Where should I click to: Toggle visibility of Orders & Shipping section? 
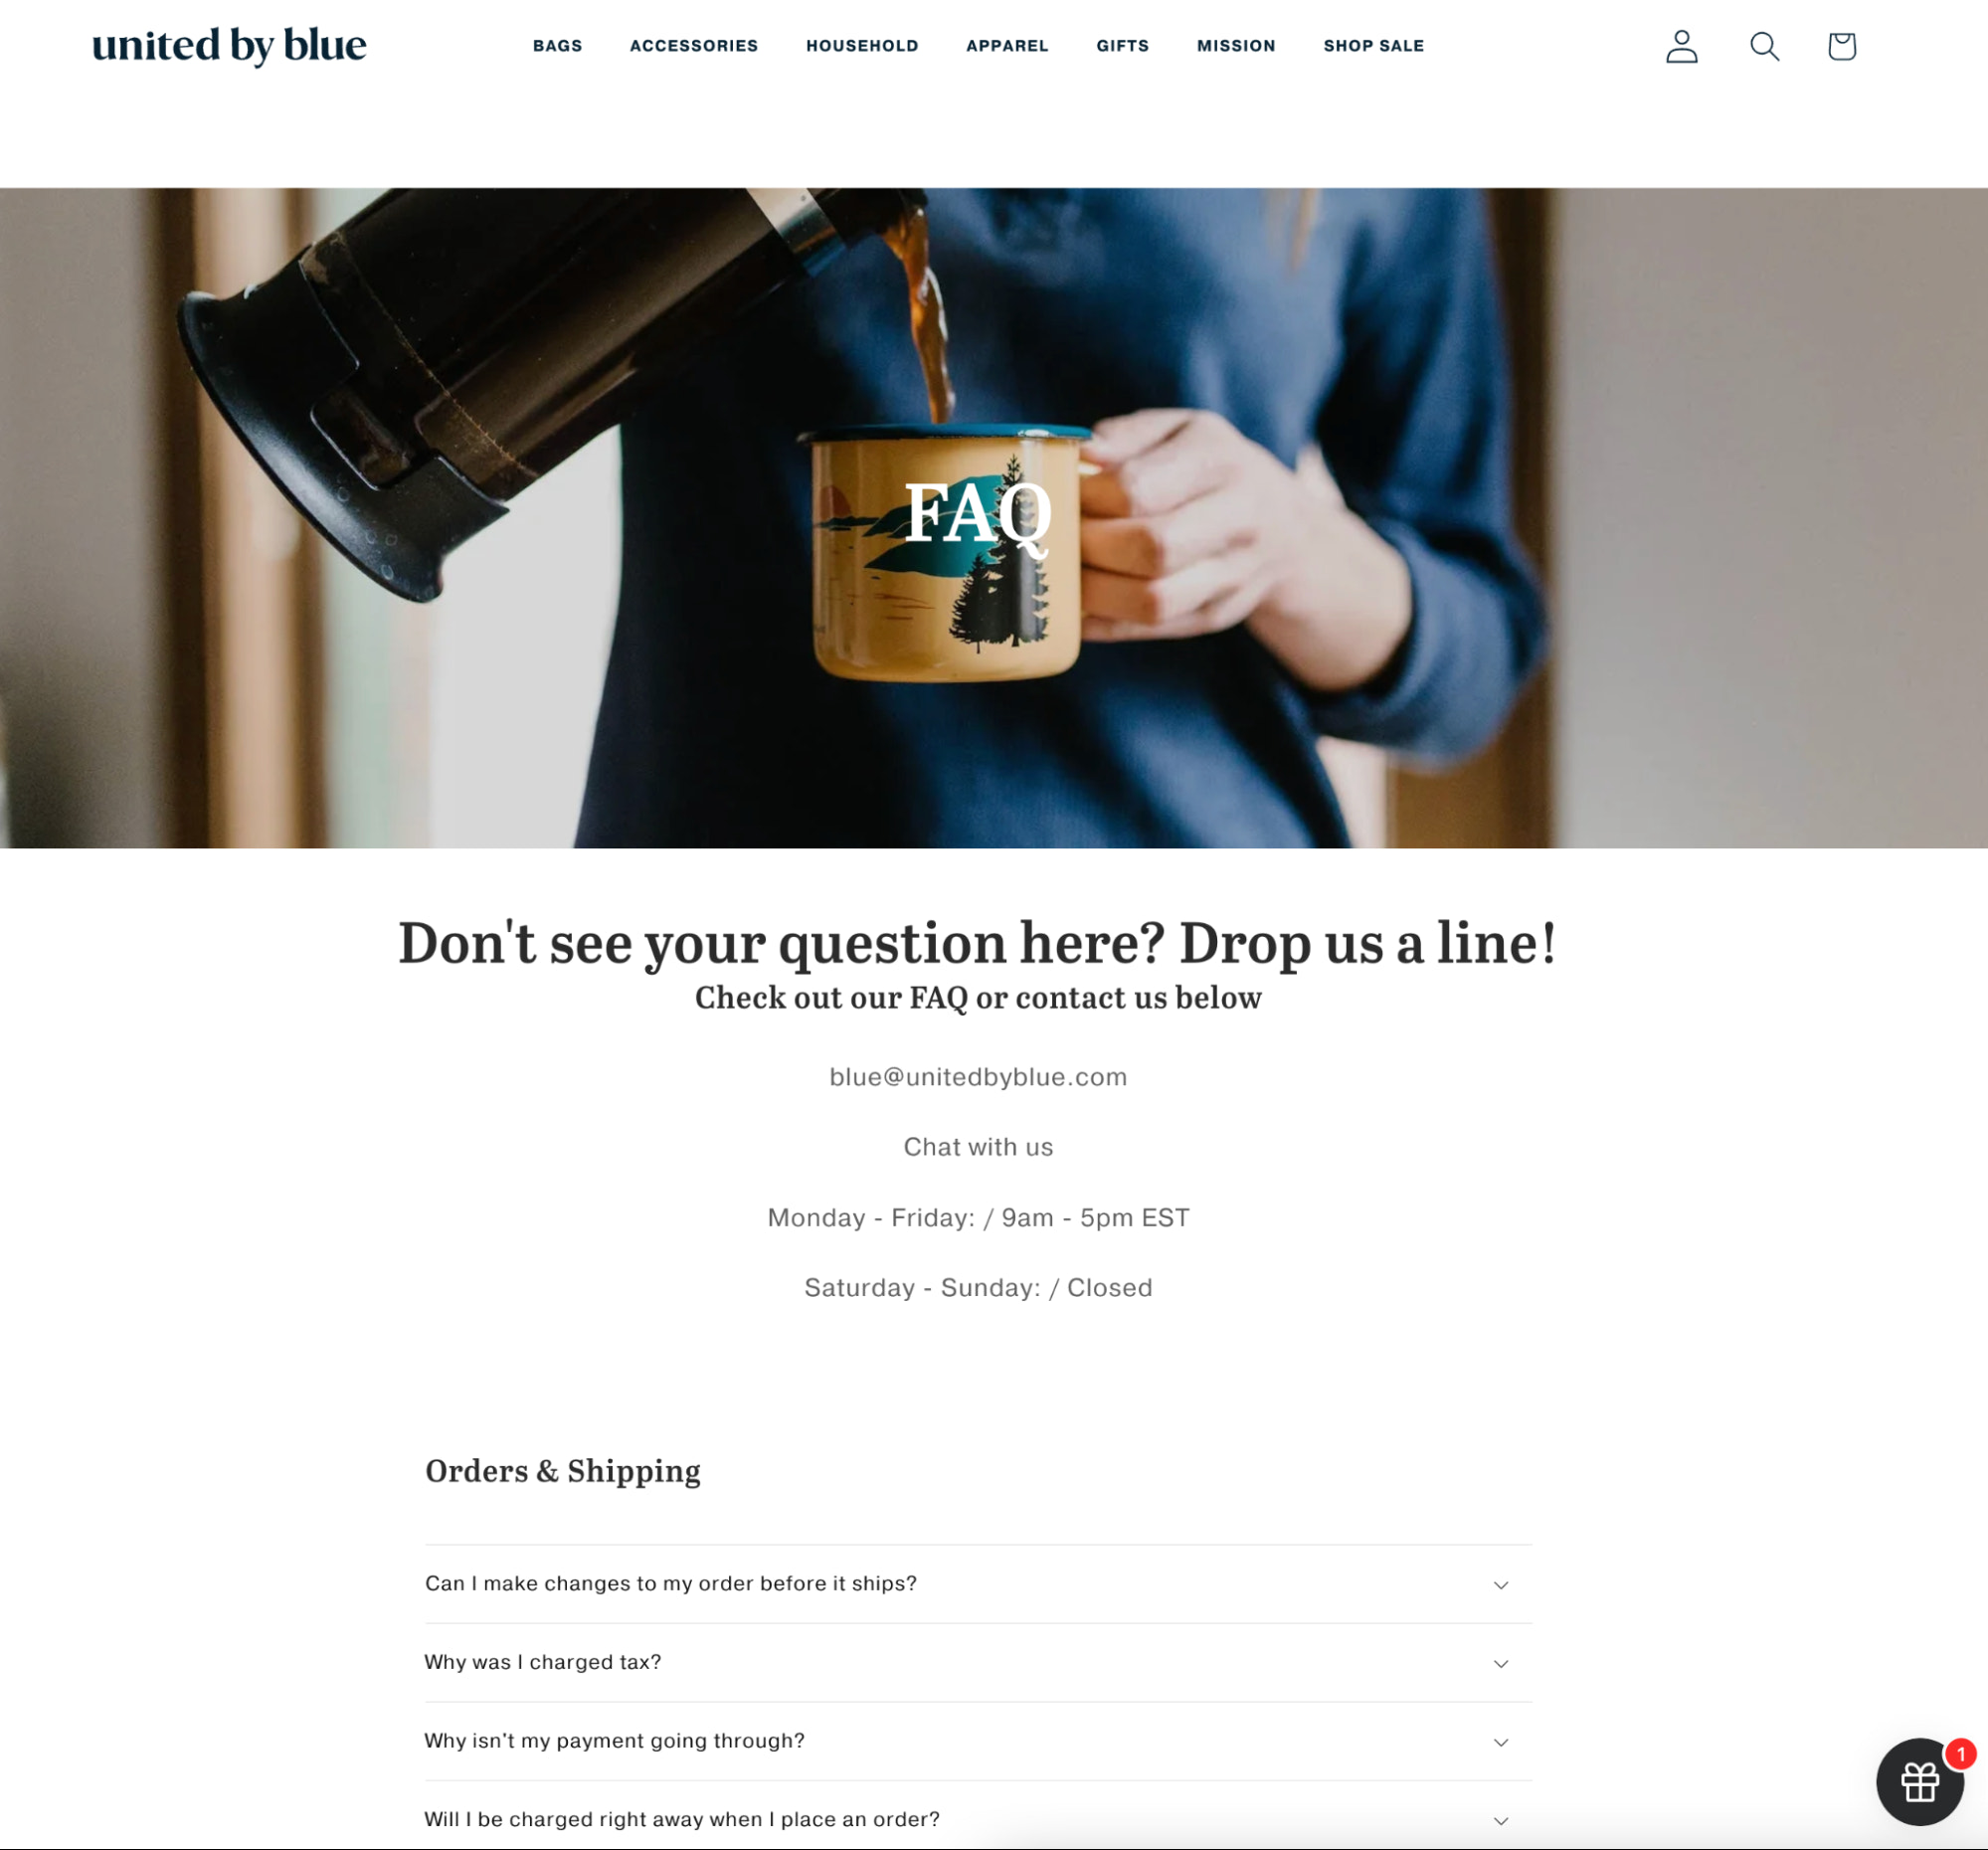561,1469
